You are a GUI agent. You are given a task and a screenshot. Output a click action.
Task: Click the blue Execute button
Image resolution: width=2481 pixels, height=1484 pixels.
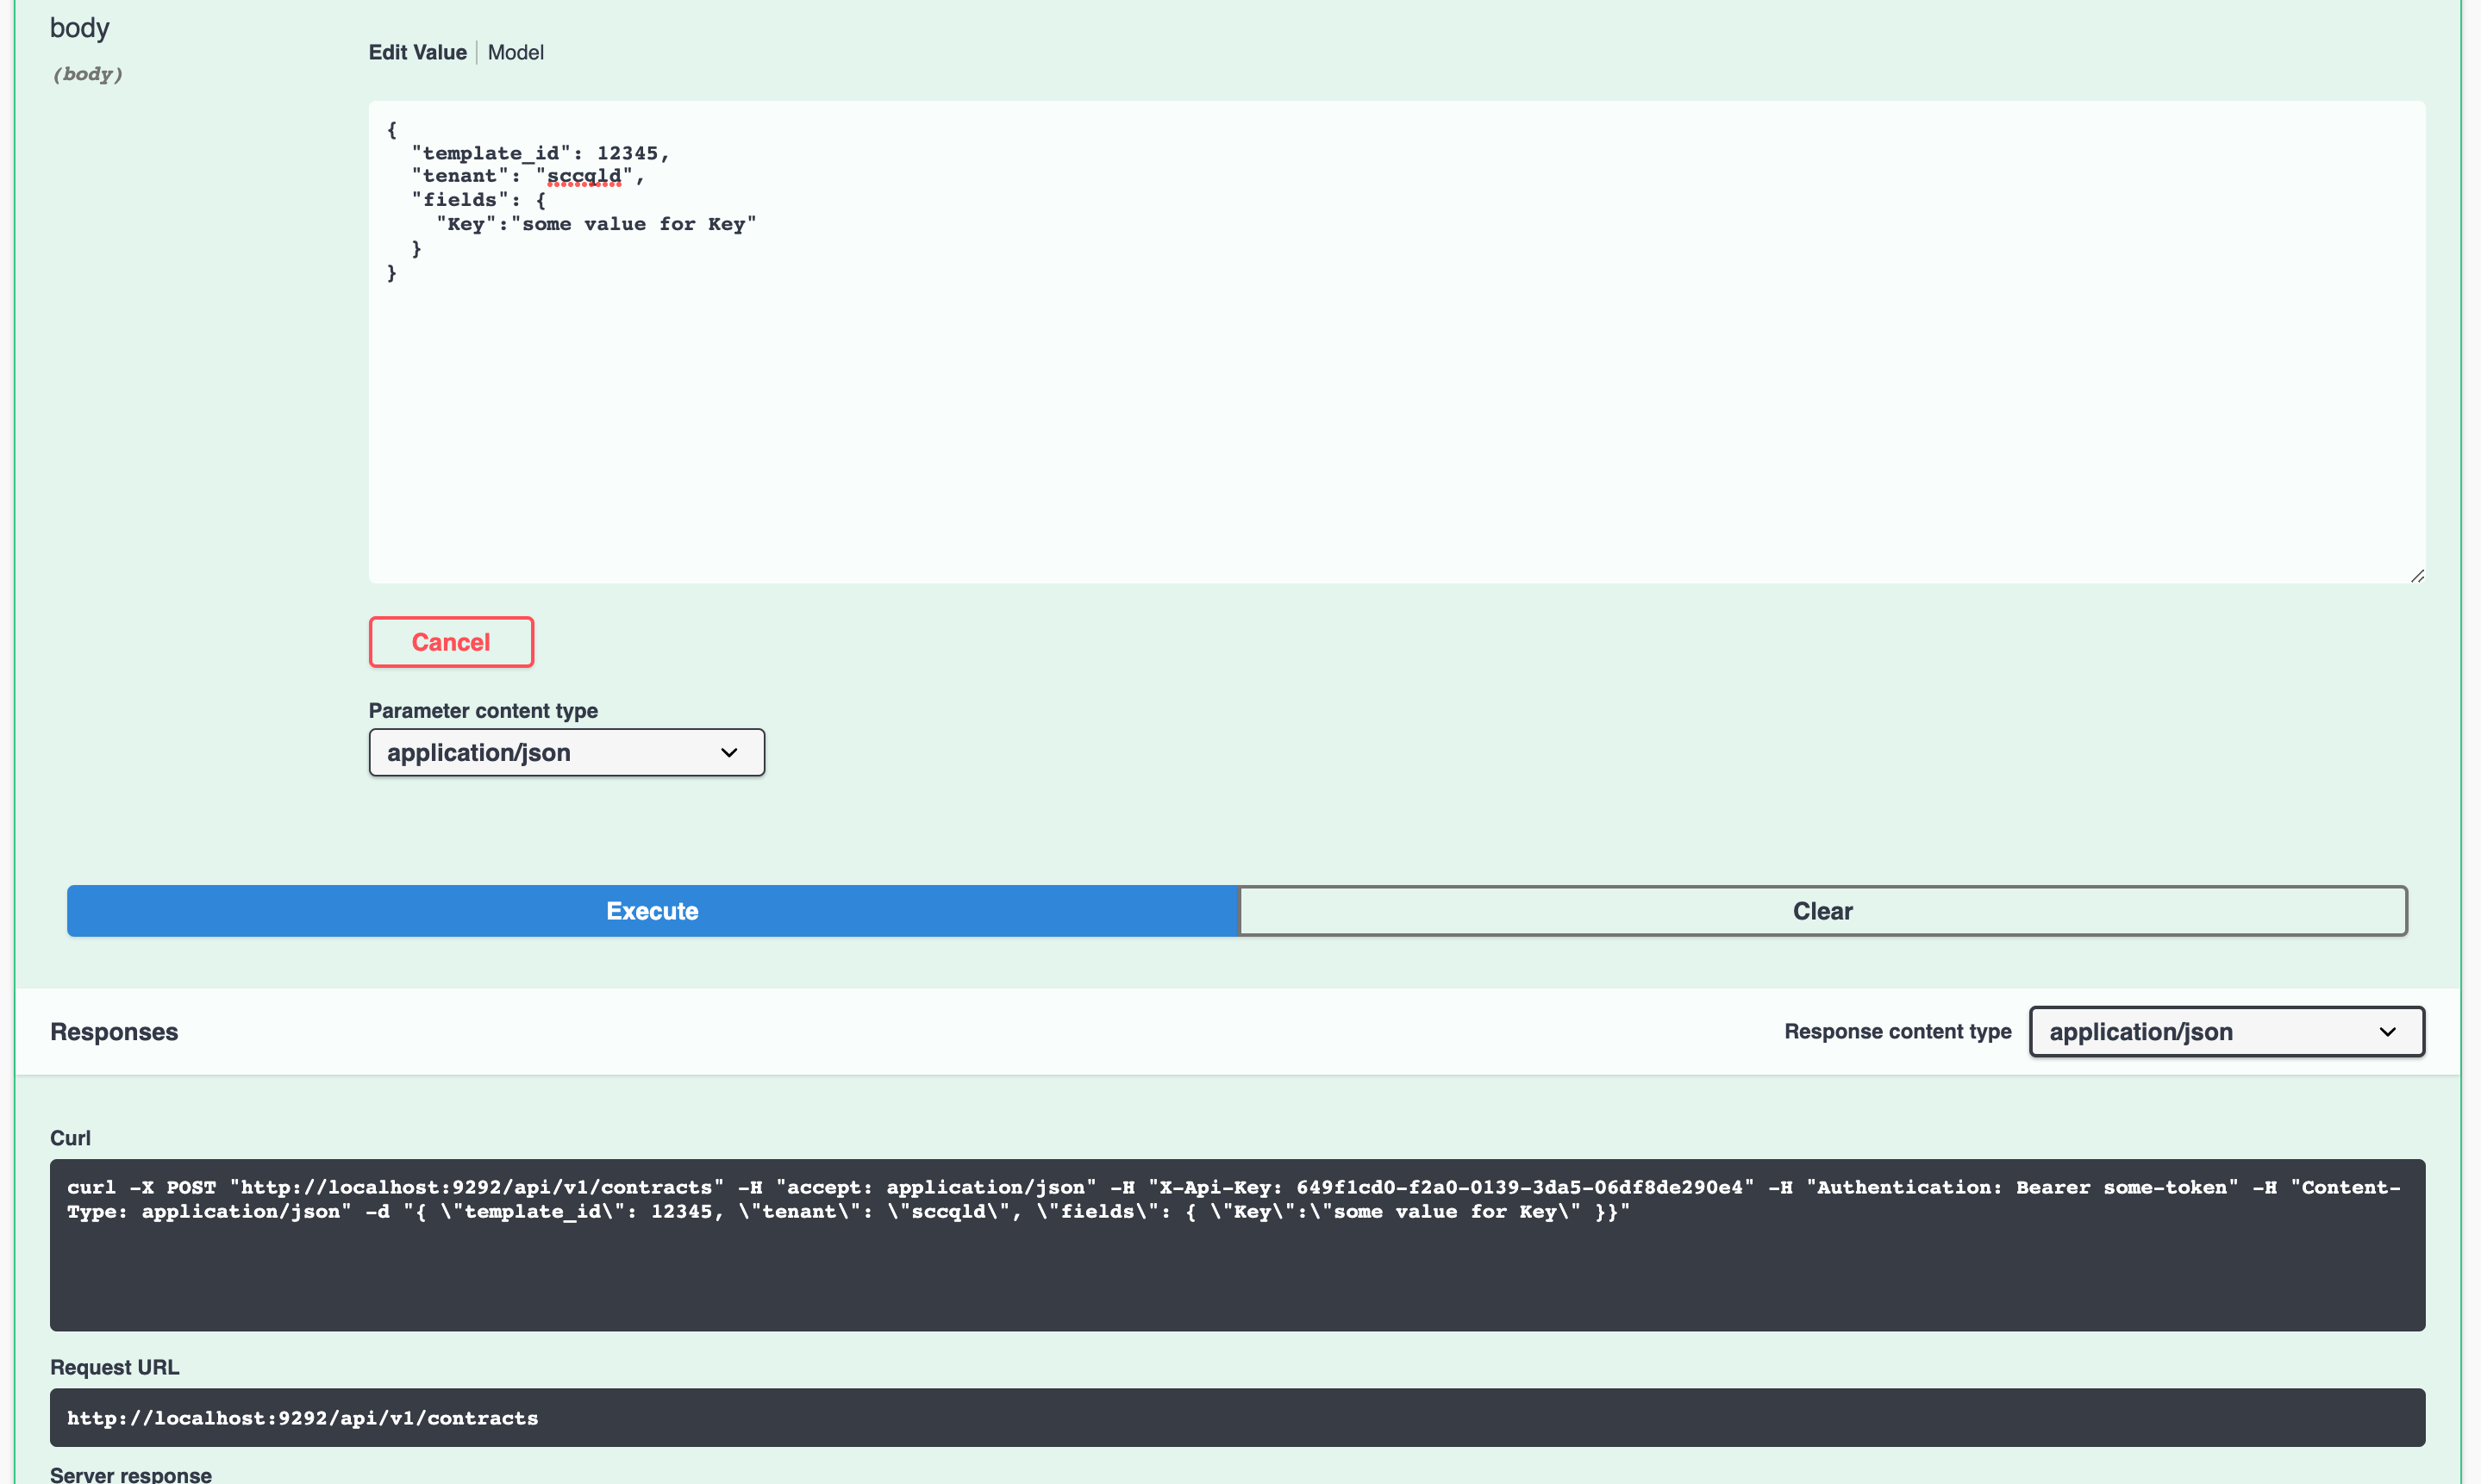[x=652, y=911]
